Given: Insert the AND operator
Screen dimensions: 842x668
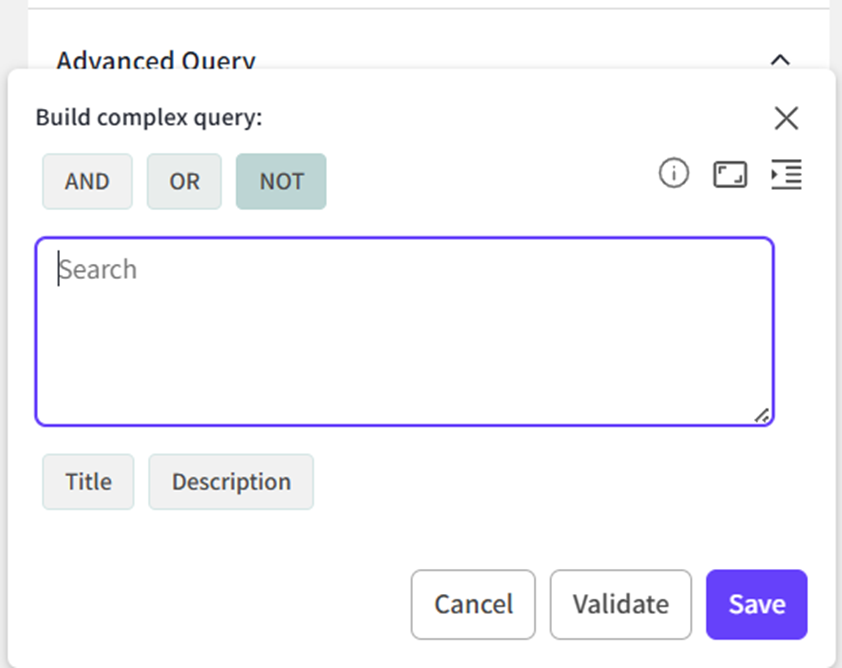Looking at the screenshot, I should tap(87, 182).
